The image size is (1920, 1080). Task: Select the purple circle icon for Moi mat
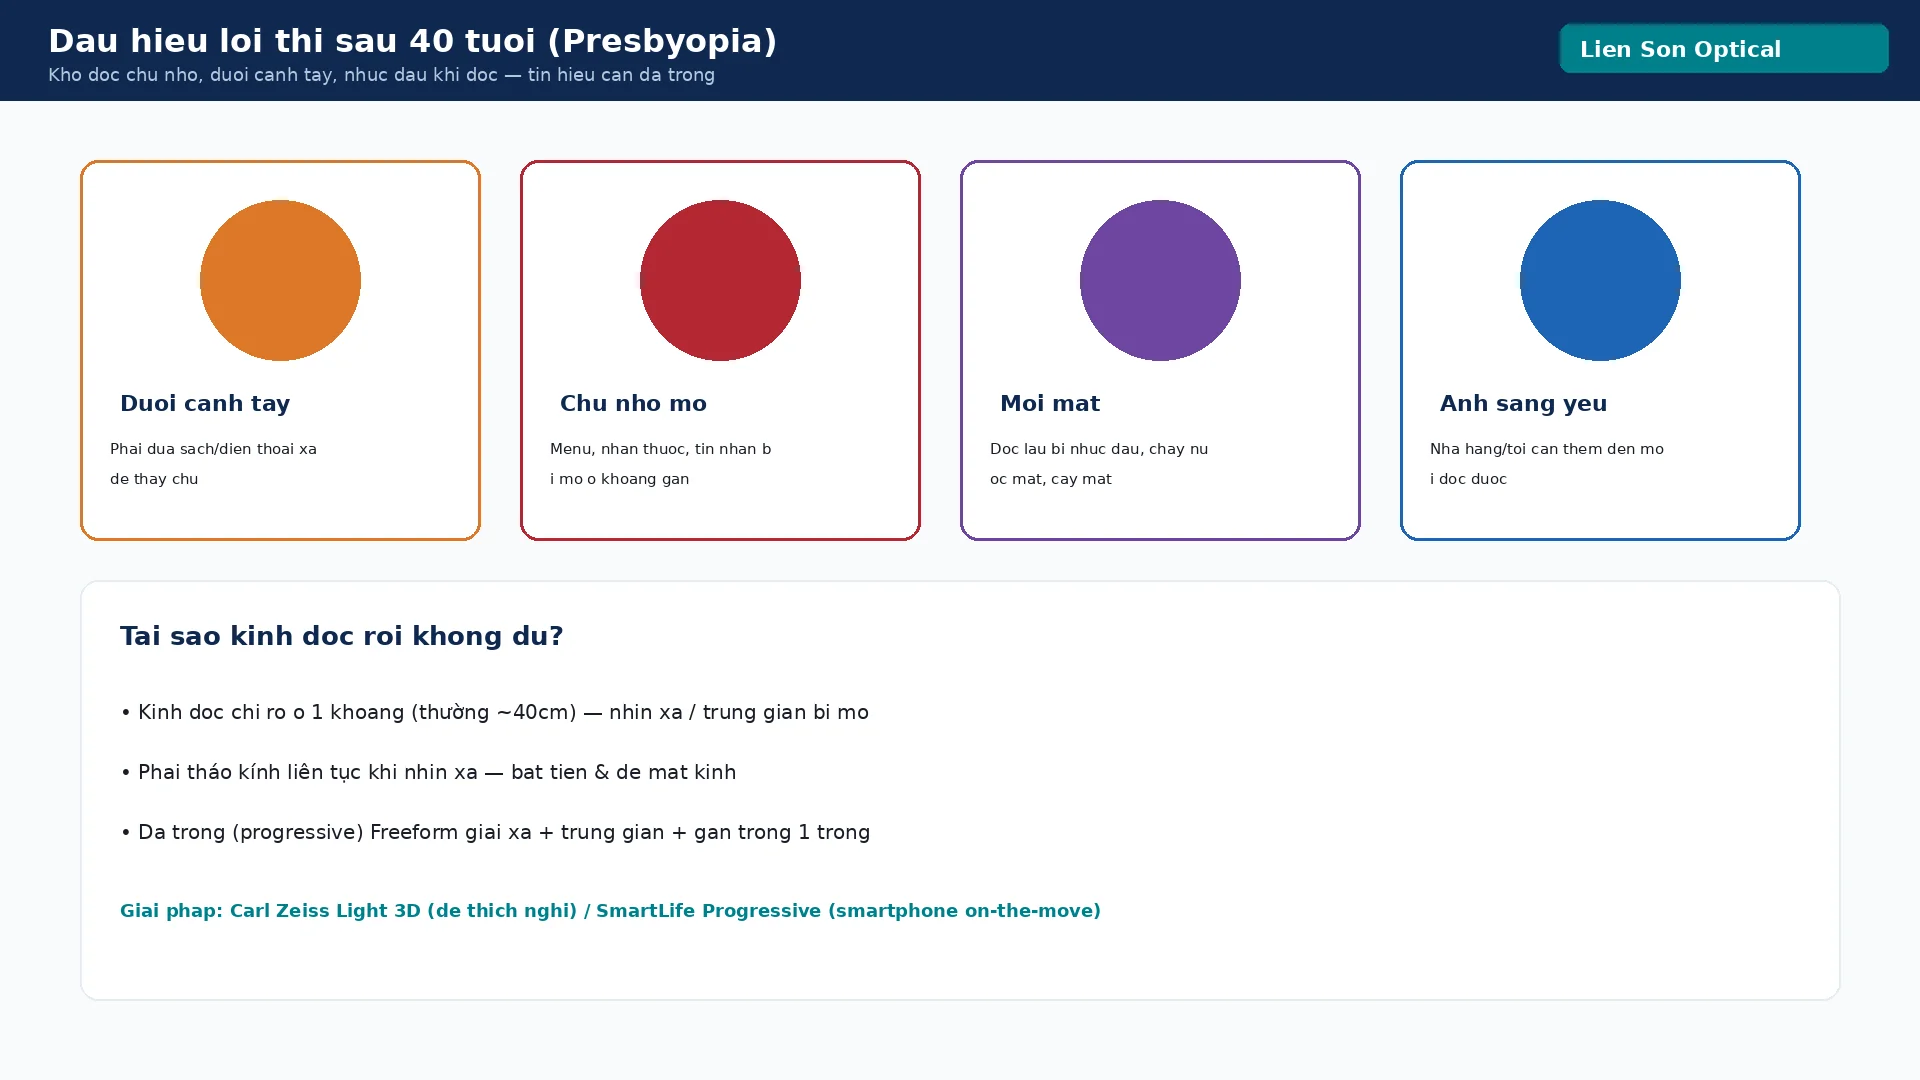point(1160,280)
